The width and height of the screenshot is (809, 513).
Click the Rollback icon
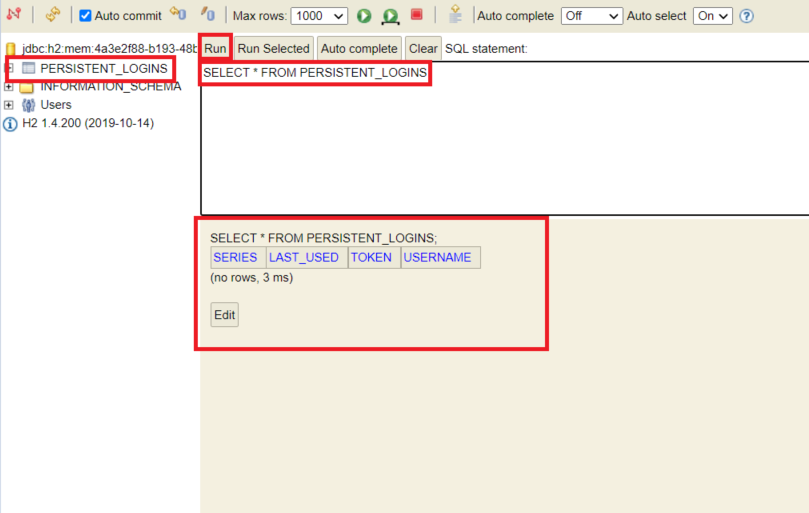(x=179, y=14)
